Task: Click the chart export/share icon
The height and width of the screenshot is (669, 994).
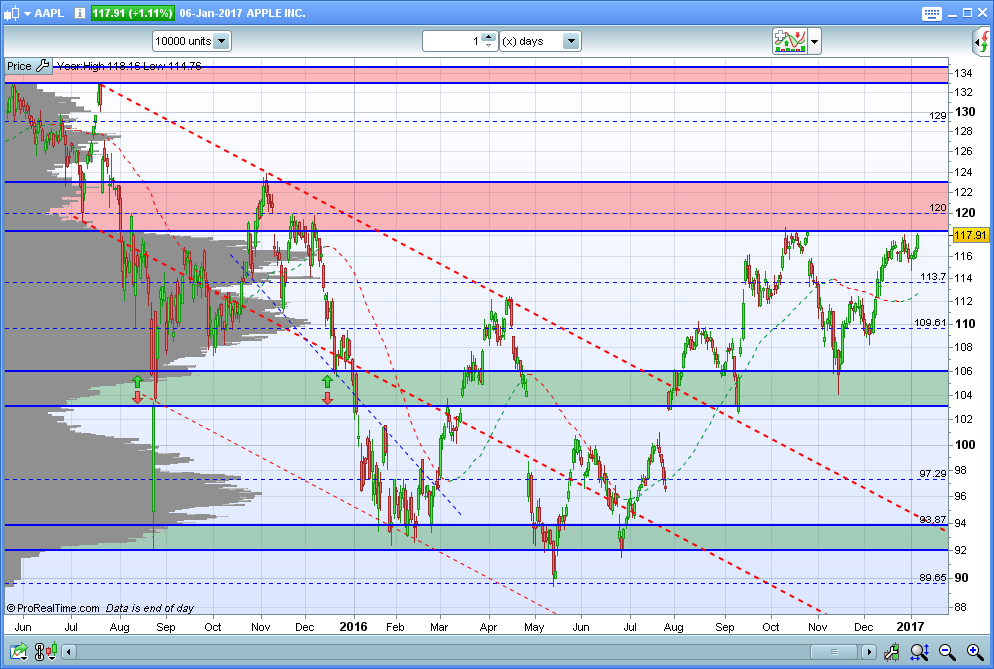Action: [x=19, y=651]
